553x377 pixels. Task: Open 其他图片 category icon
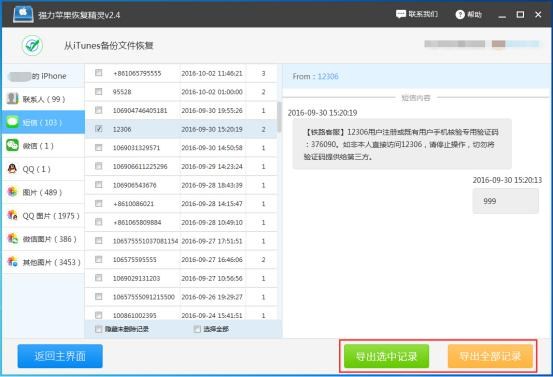click(12, 262)
